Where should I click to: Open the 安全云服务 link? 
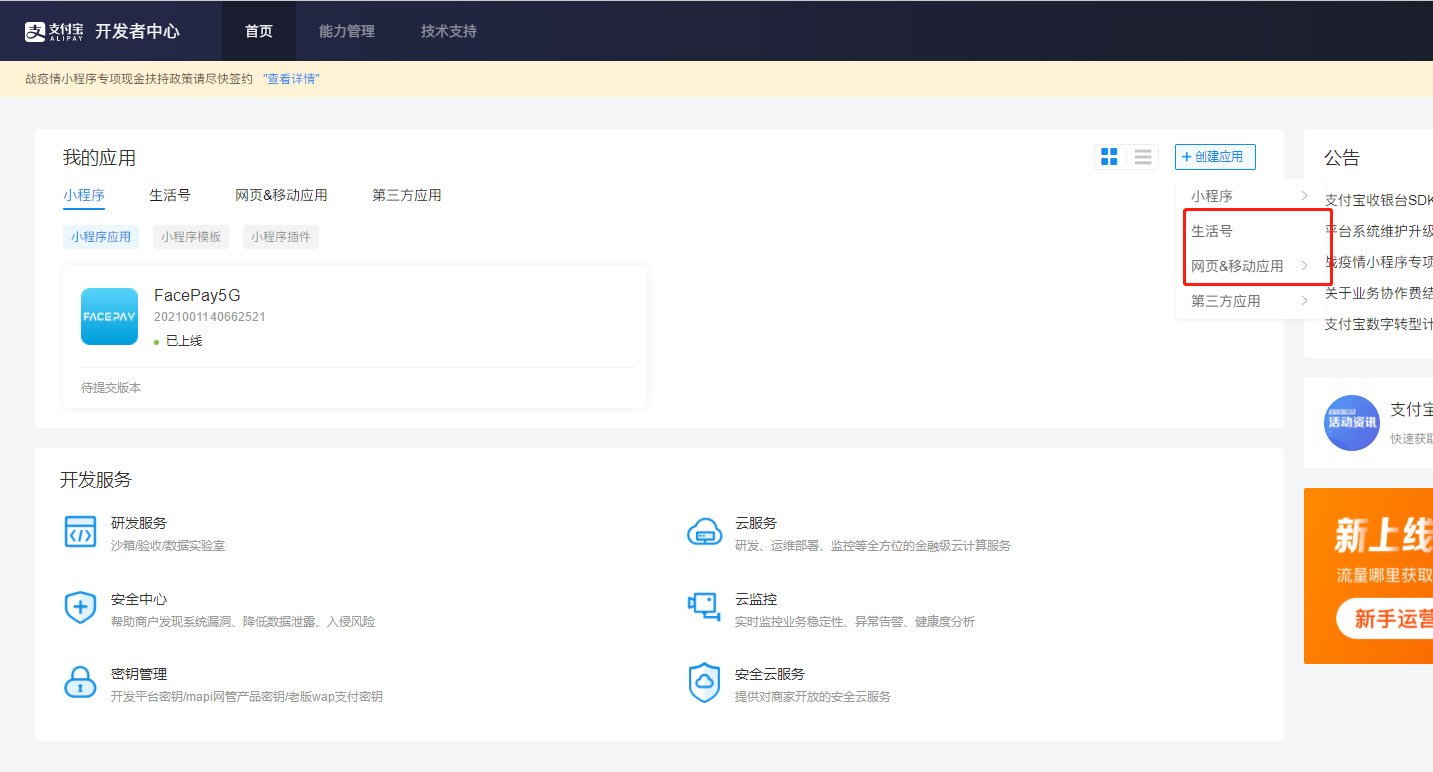click(770, 674)
